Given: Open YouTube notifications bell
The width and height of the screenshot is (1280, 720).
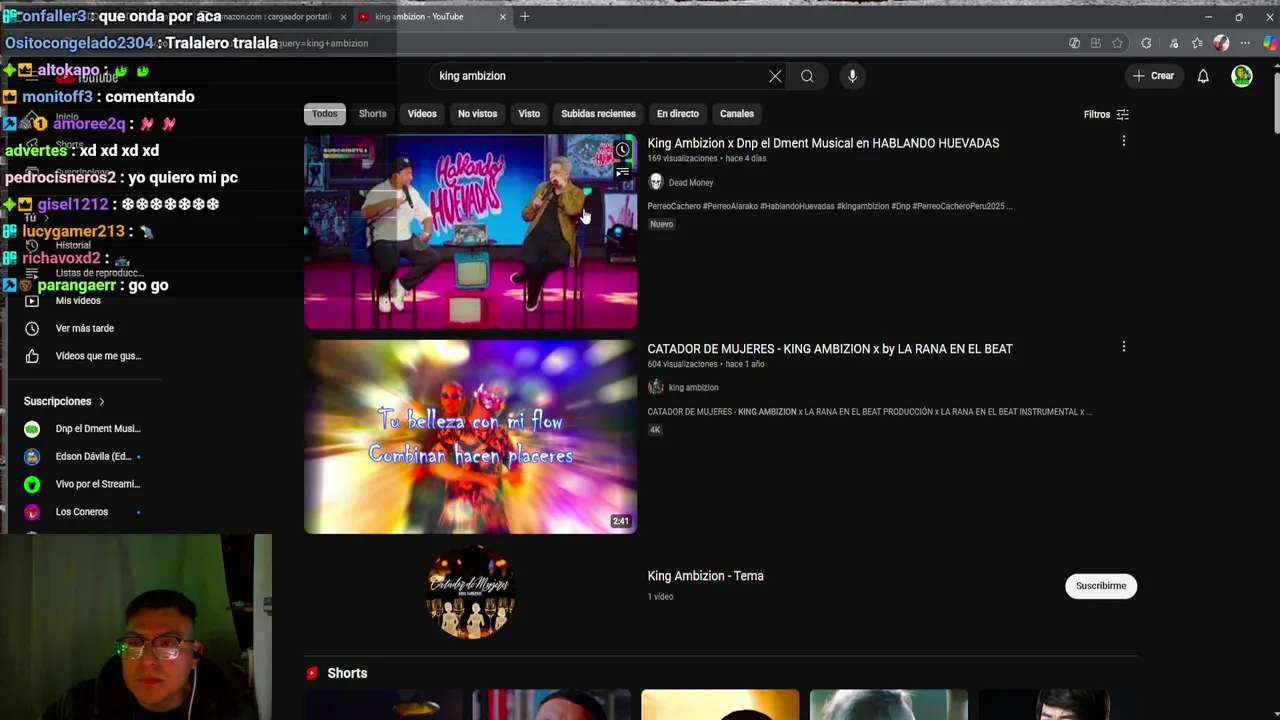Looking at the screenshot, I should coord(1203,76).
